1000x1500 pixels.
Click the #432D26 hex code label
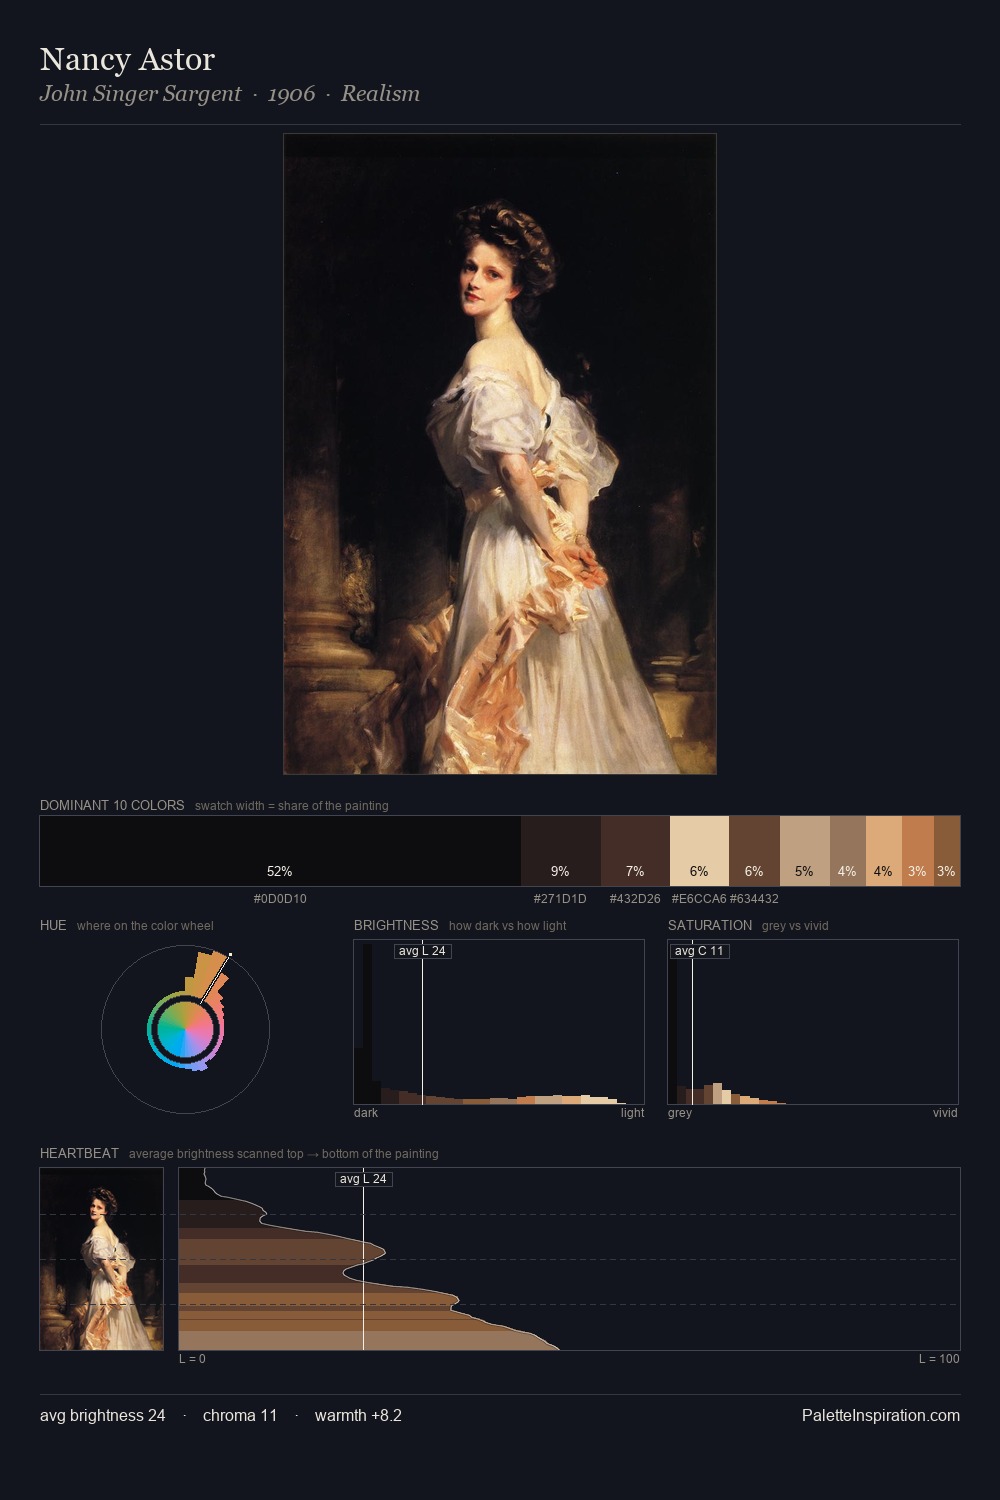tap(635, 899)
